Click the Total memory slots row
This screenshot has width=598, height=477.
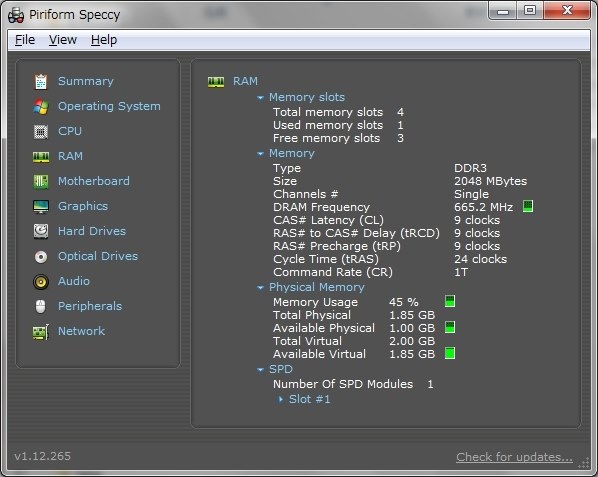coord(338,112)
